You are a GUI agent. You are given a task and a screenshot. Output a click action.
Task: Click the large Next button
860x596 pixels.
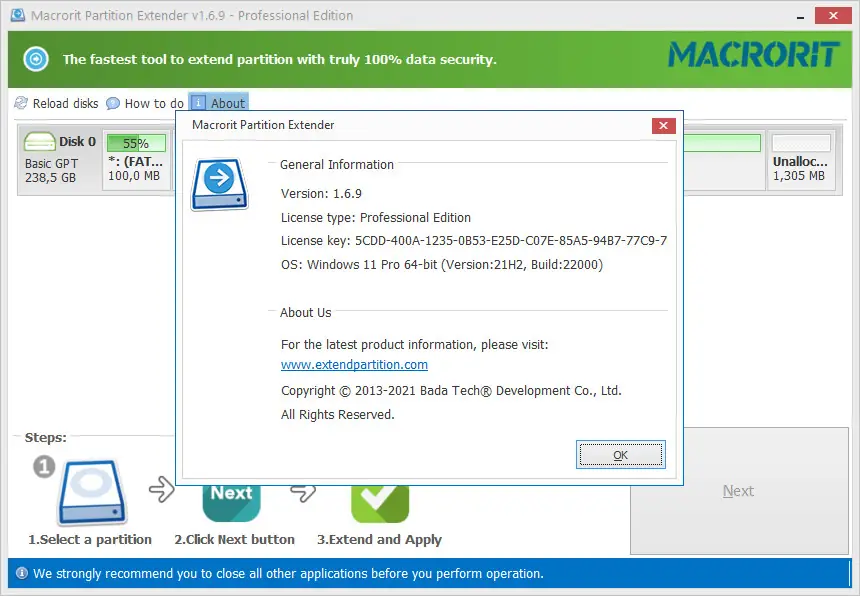click(x=739, y=491)
